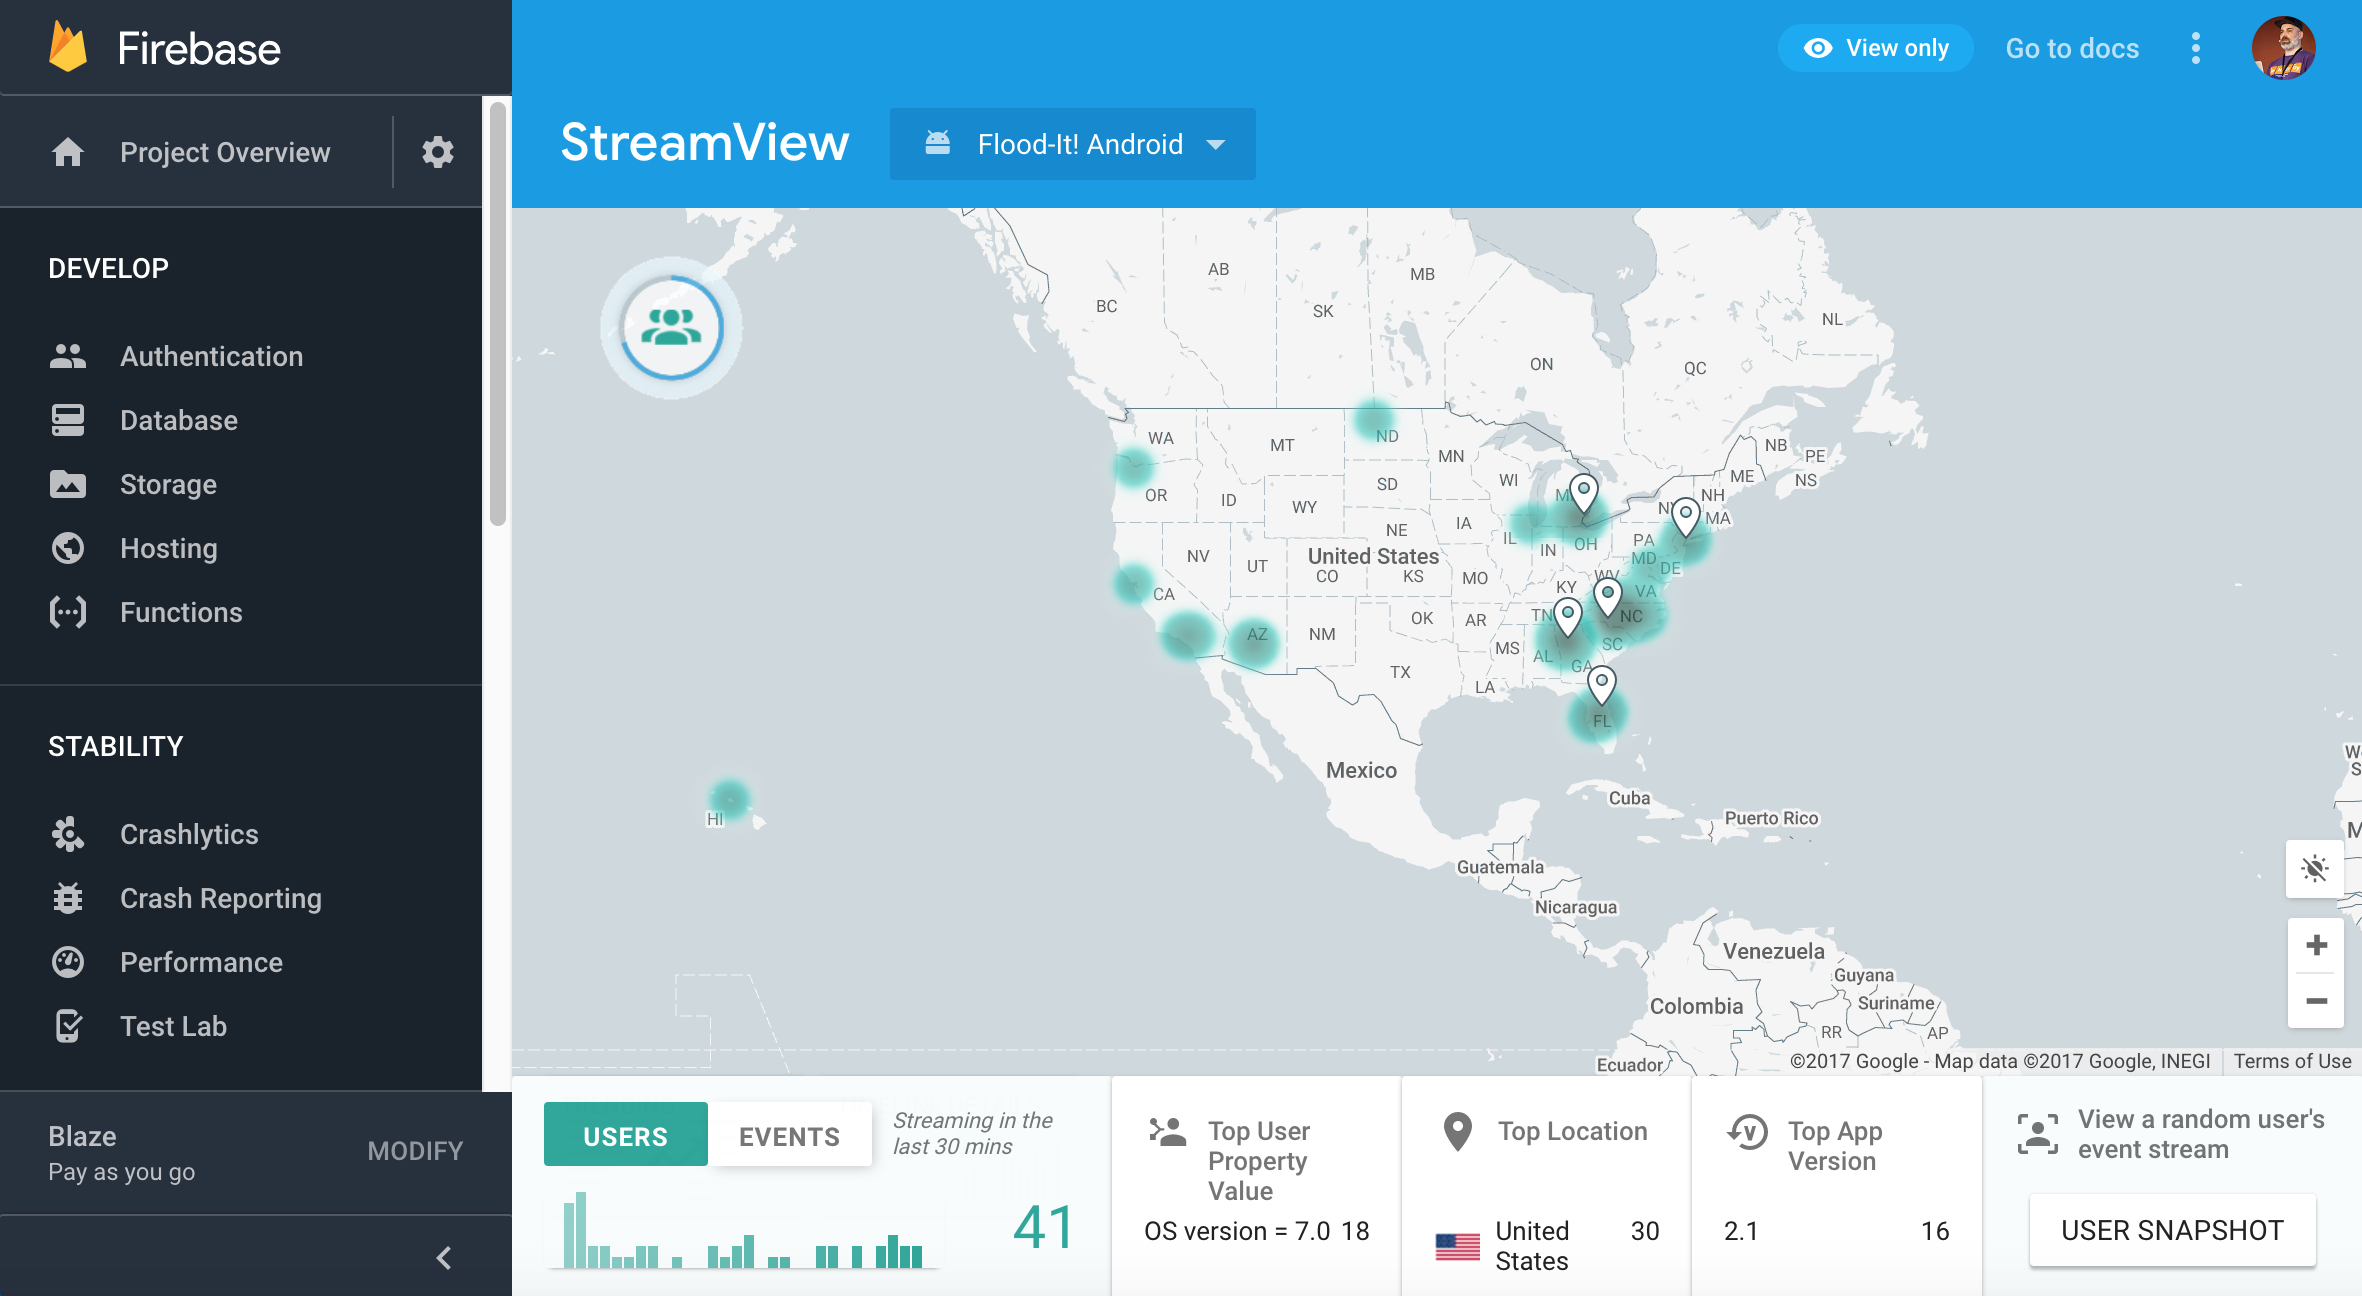Open the Functions section
This screenshot has width=2362, height=1296.
(181, 612)
